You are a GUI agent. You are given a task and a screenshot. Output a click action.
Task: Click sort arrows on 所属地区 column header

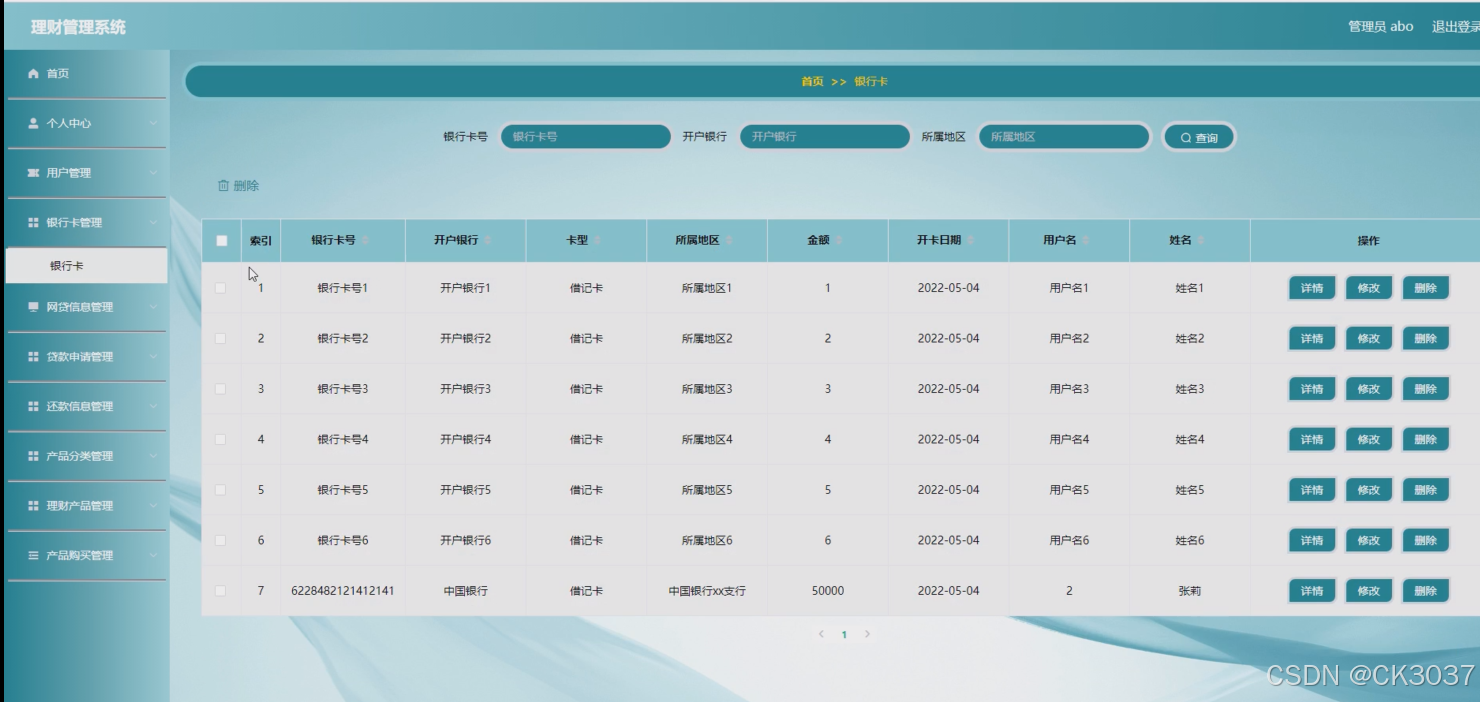click(730, 241)
